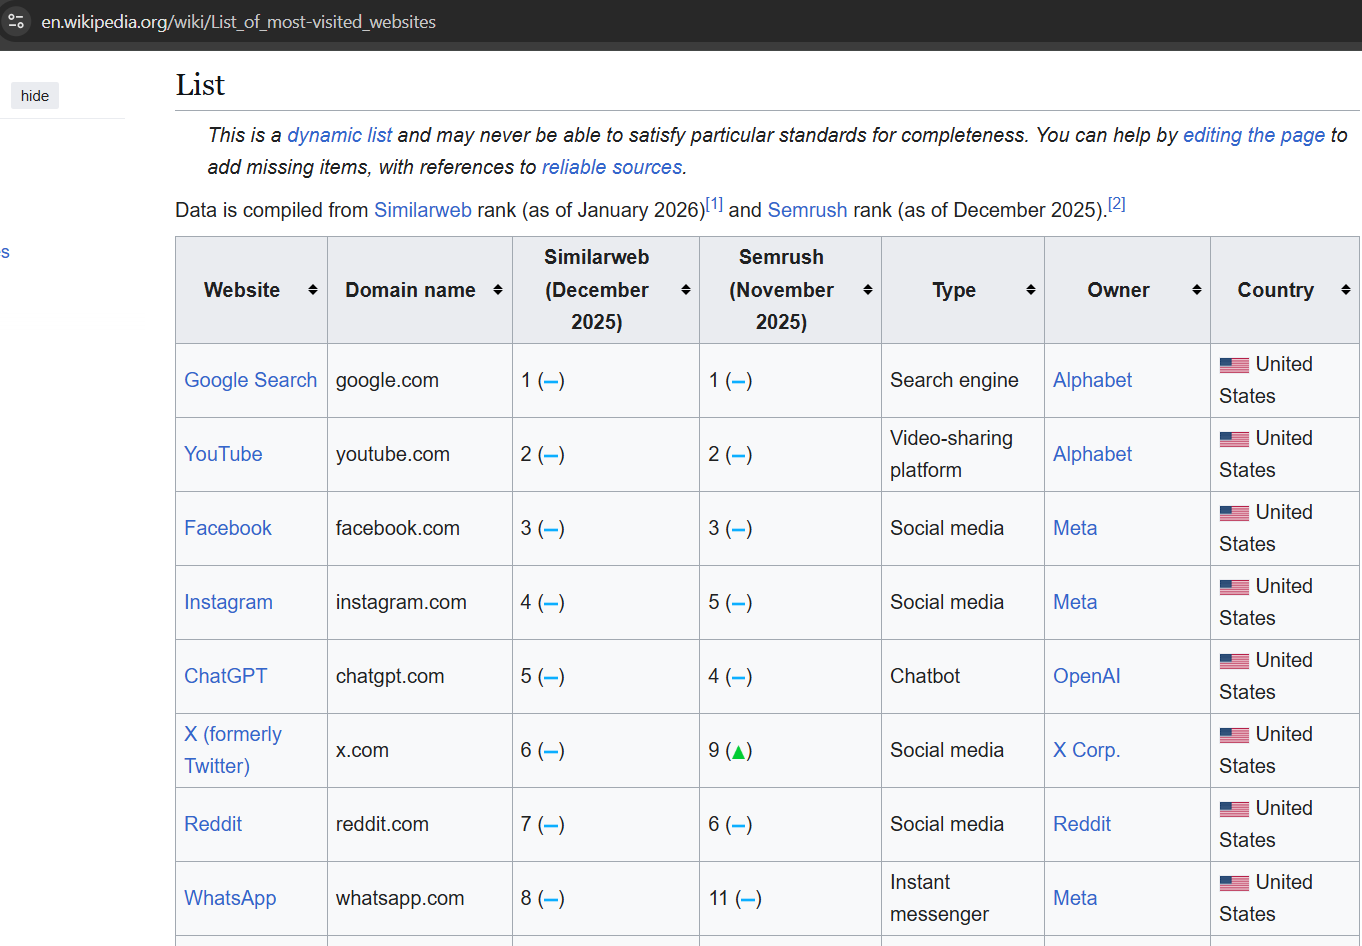This screenshot has width=1362, height=946.
Task: Open the YouTube article link
Action: [223, 454]
